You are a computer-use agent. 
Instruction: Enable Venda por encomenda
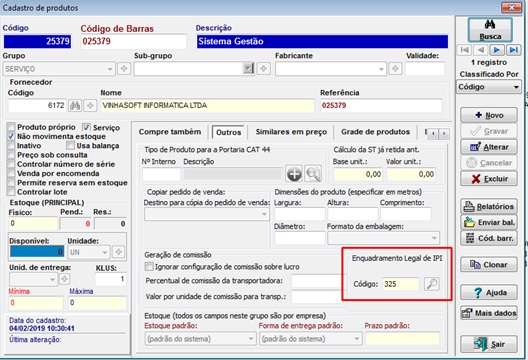click(11, 173)
